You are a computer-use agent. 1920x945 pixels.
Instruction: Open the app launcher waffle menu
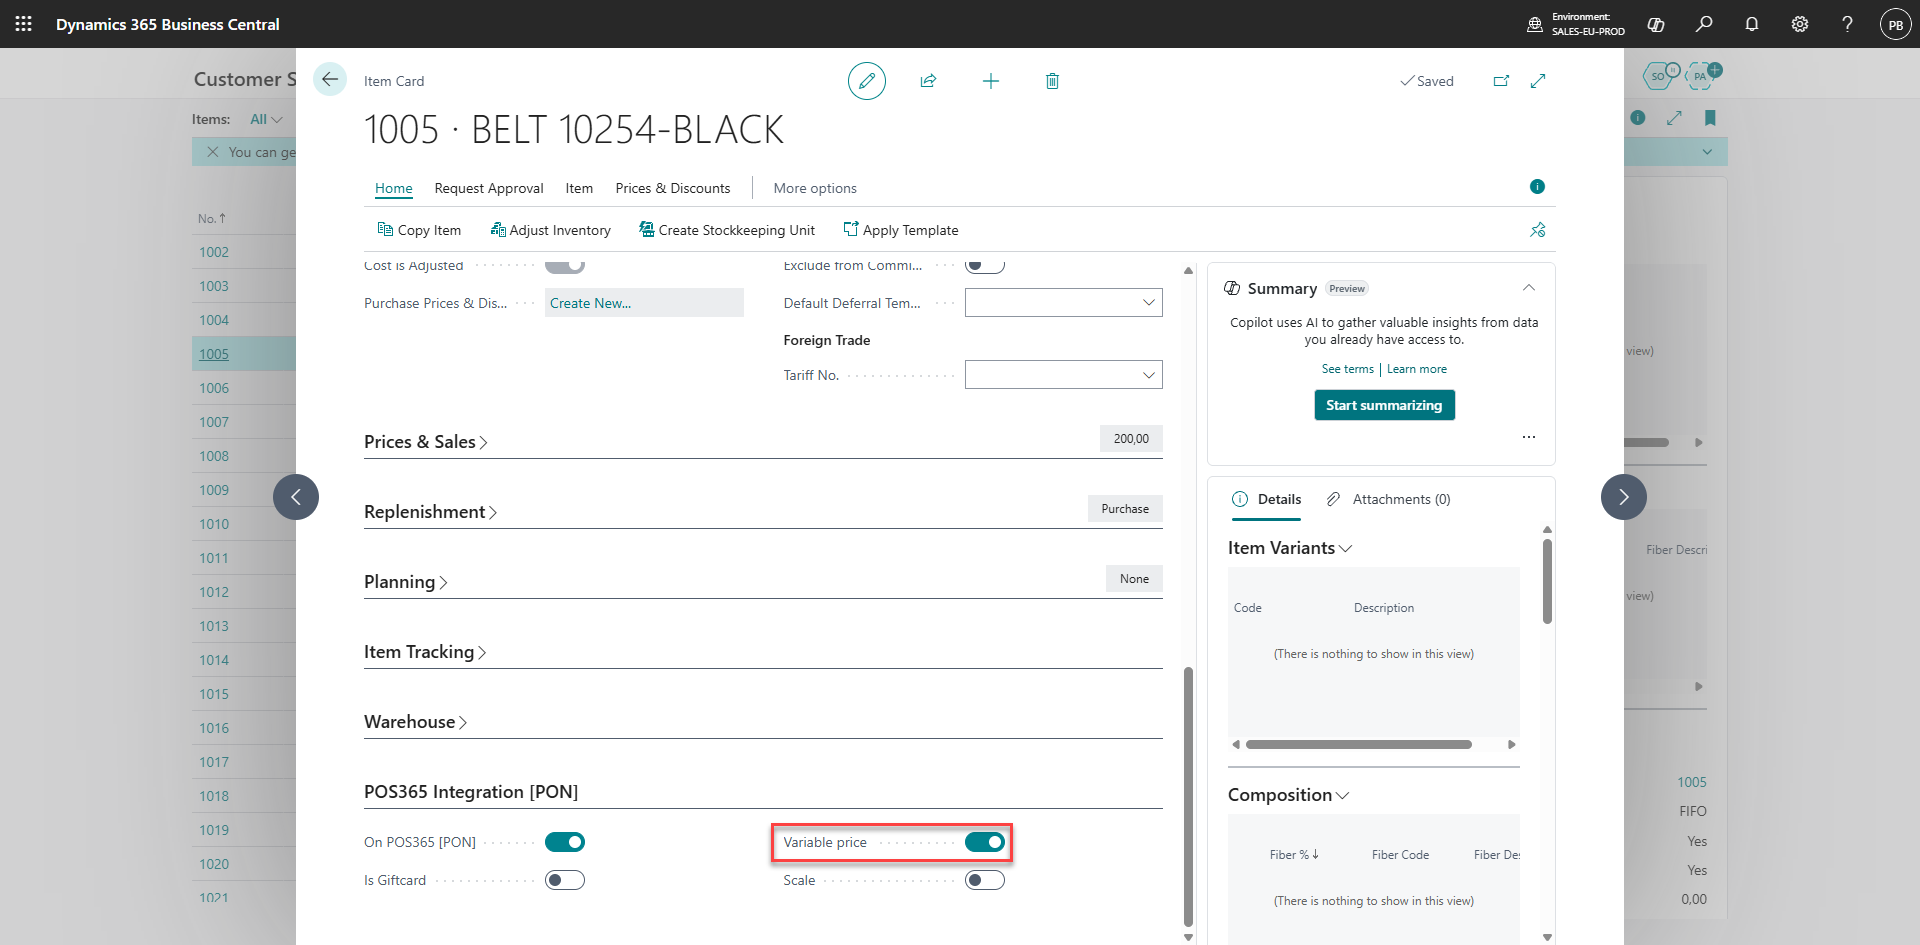(x=24, y=24)
